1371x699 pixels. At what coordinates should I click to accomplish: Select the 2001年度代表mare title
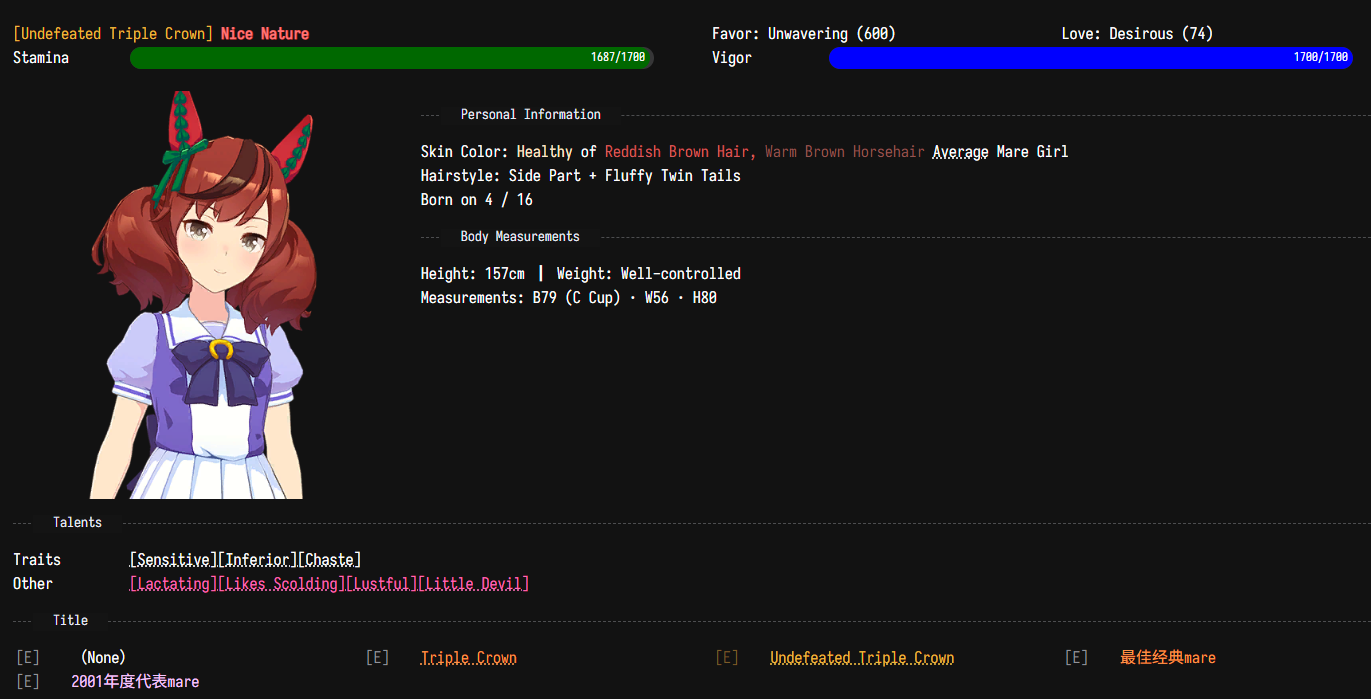(135, 682)
